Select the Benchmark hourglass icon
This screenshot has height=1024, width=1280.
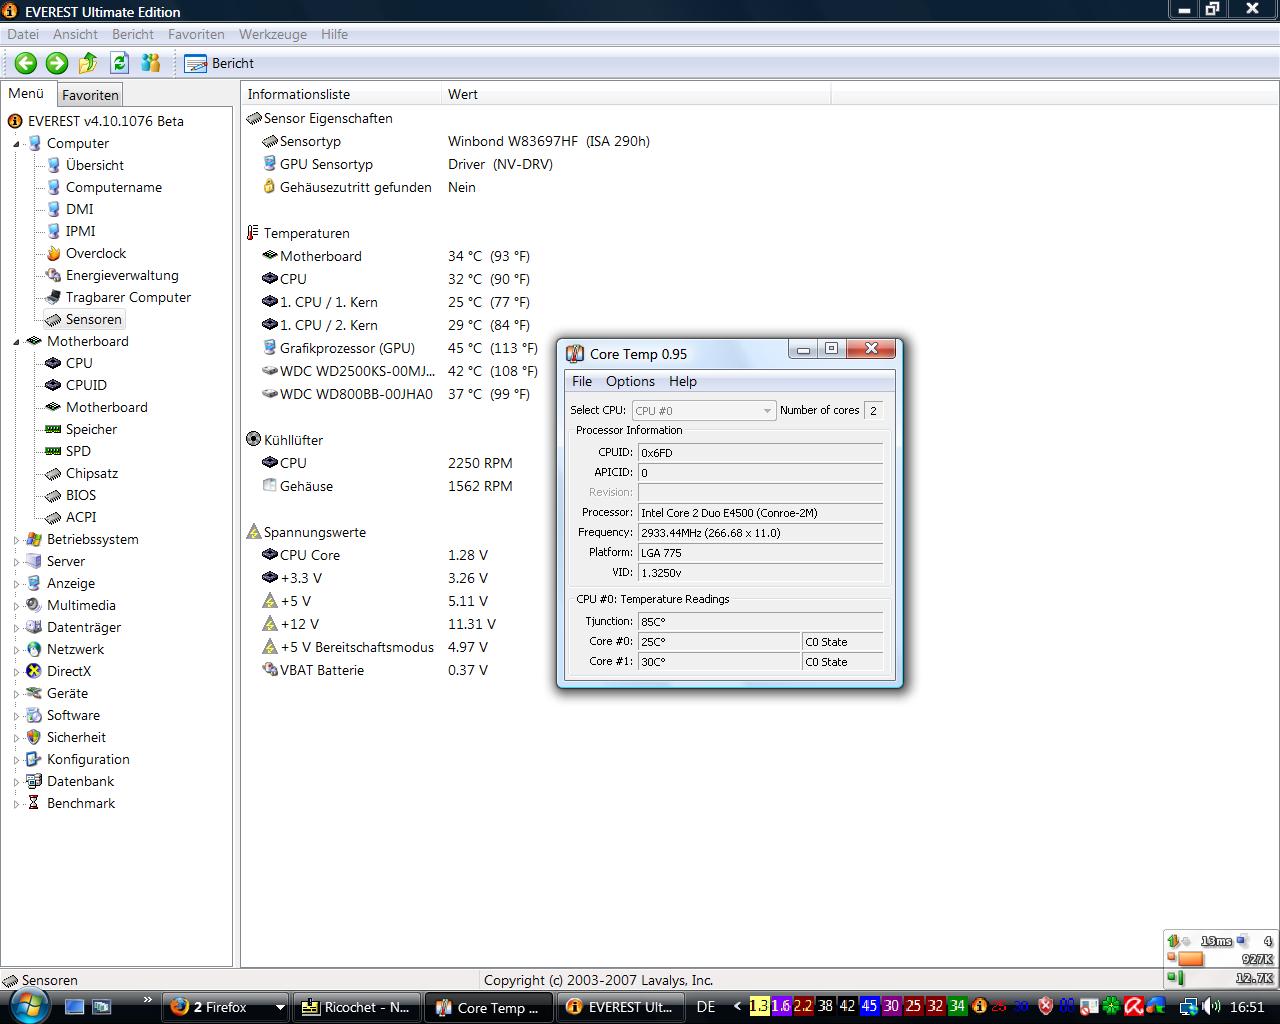coord(34,803)
